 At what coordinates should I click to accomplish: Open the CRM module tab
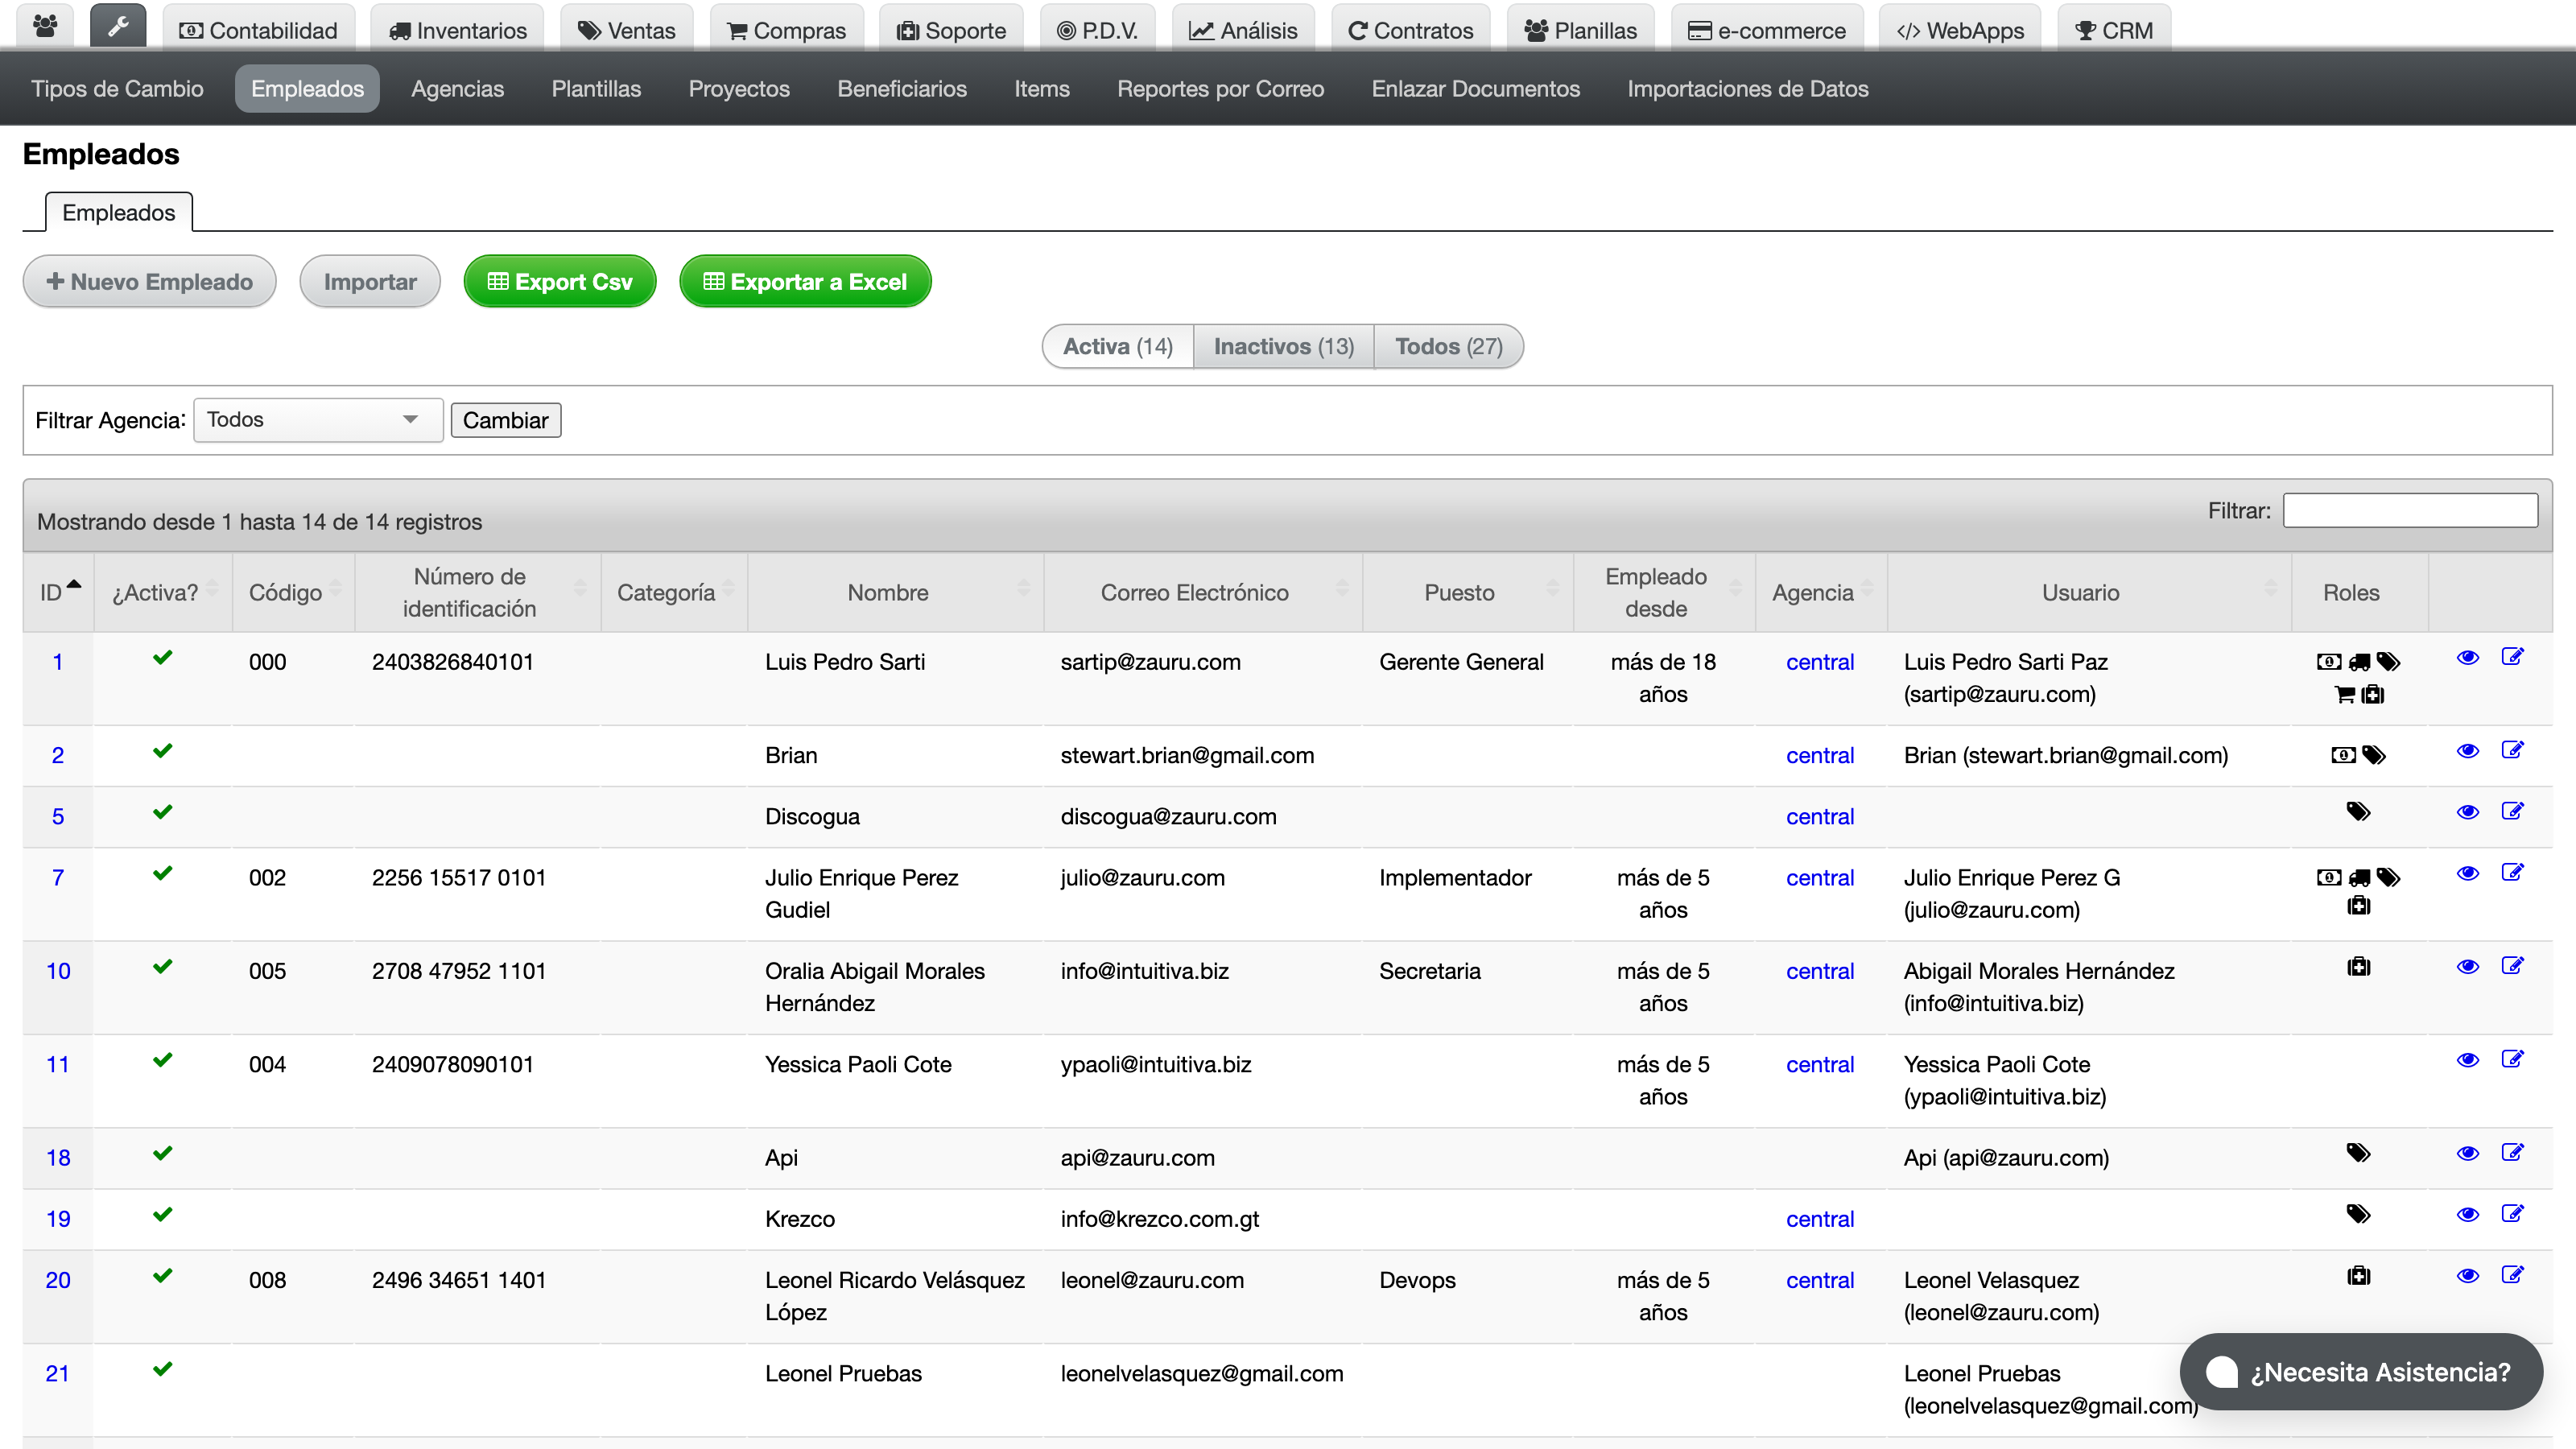pyautogui.click(x=2114, y=30)
